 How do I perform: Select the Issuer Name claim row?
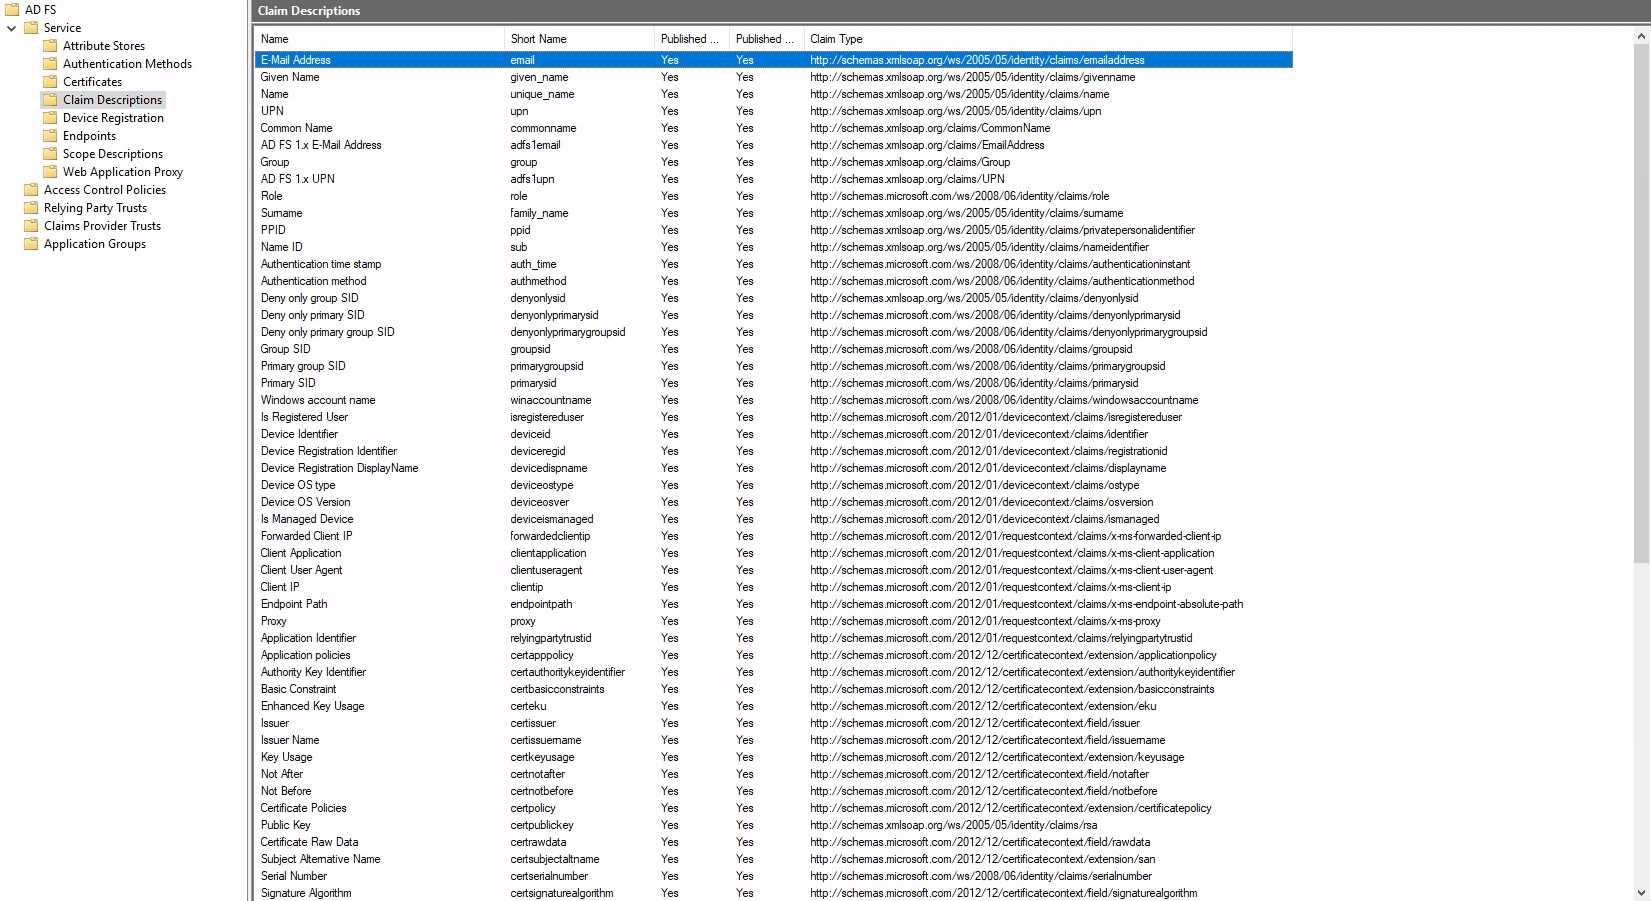click(773, 740)
